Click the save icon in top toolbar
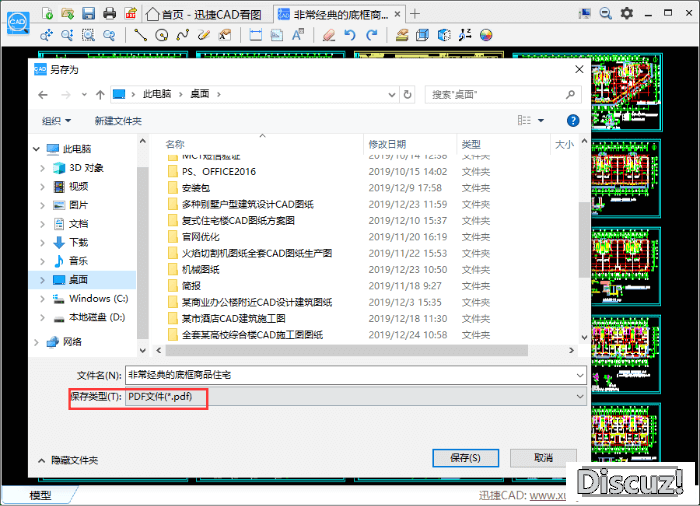The width and height of the screenshot is (700, 506). [x=88, y=13]
